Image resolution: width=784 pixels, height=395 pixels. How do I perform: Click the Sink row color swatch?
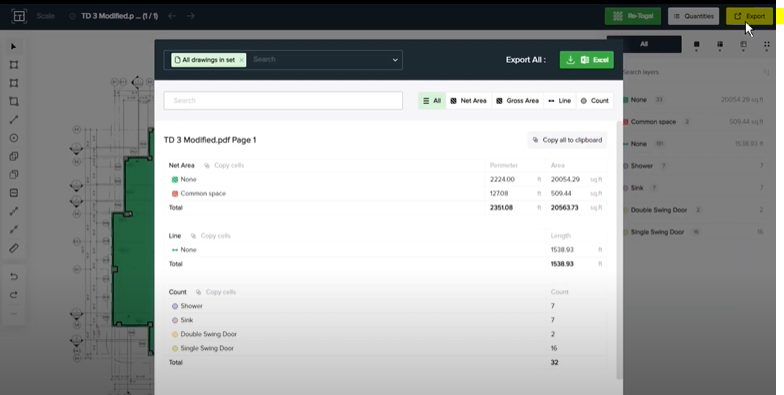[175, 320]
